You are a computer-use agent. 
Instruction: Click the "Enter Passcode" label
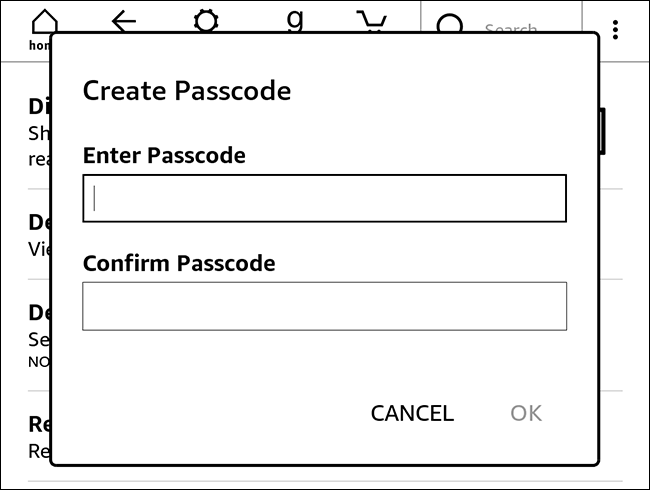pos(164,155)
